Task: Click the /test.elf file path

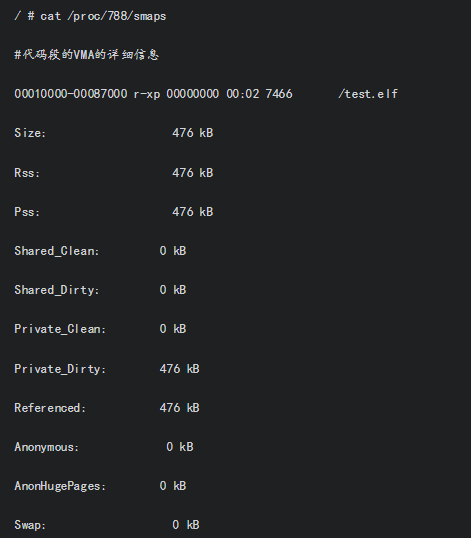Action: [368, 94]
